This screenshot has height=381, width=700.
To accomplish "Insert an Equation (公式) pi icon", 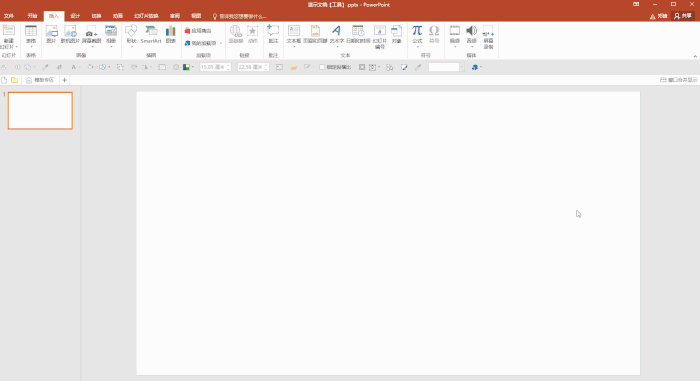I will 417,31.
